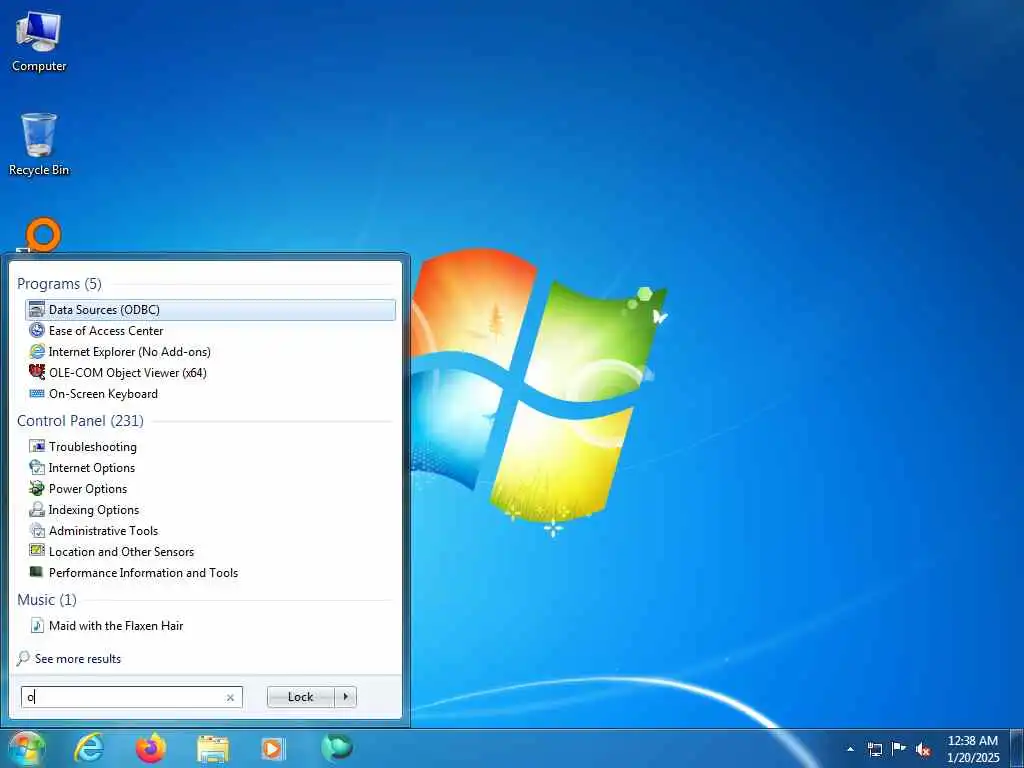Image resolution: width=1024 pixels, height=768 pixels.
Task: Open the On-Screen Keyboard result
Action: coord(210,394)
